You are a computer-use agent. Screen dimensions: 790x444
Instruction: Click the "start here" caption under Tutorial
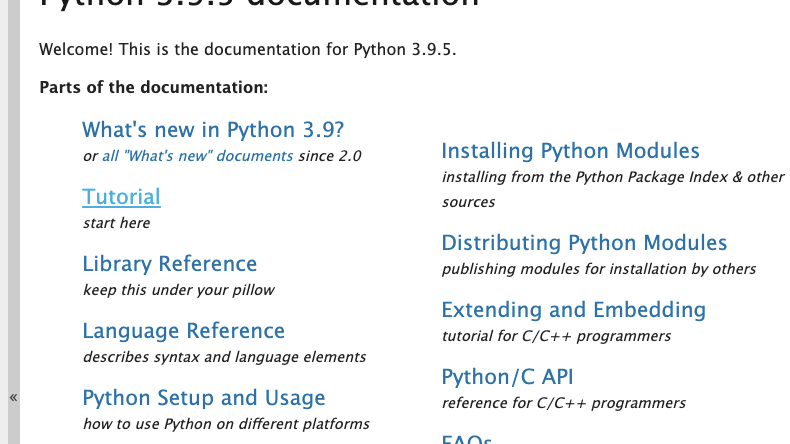click(x=116, y=223)
